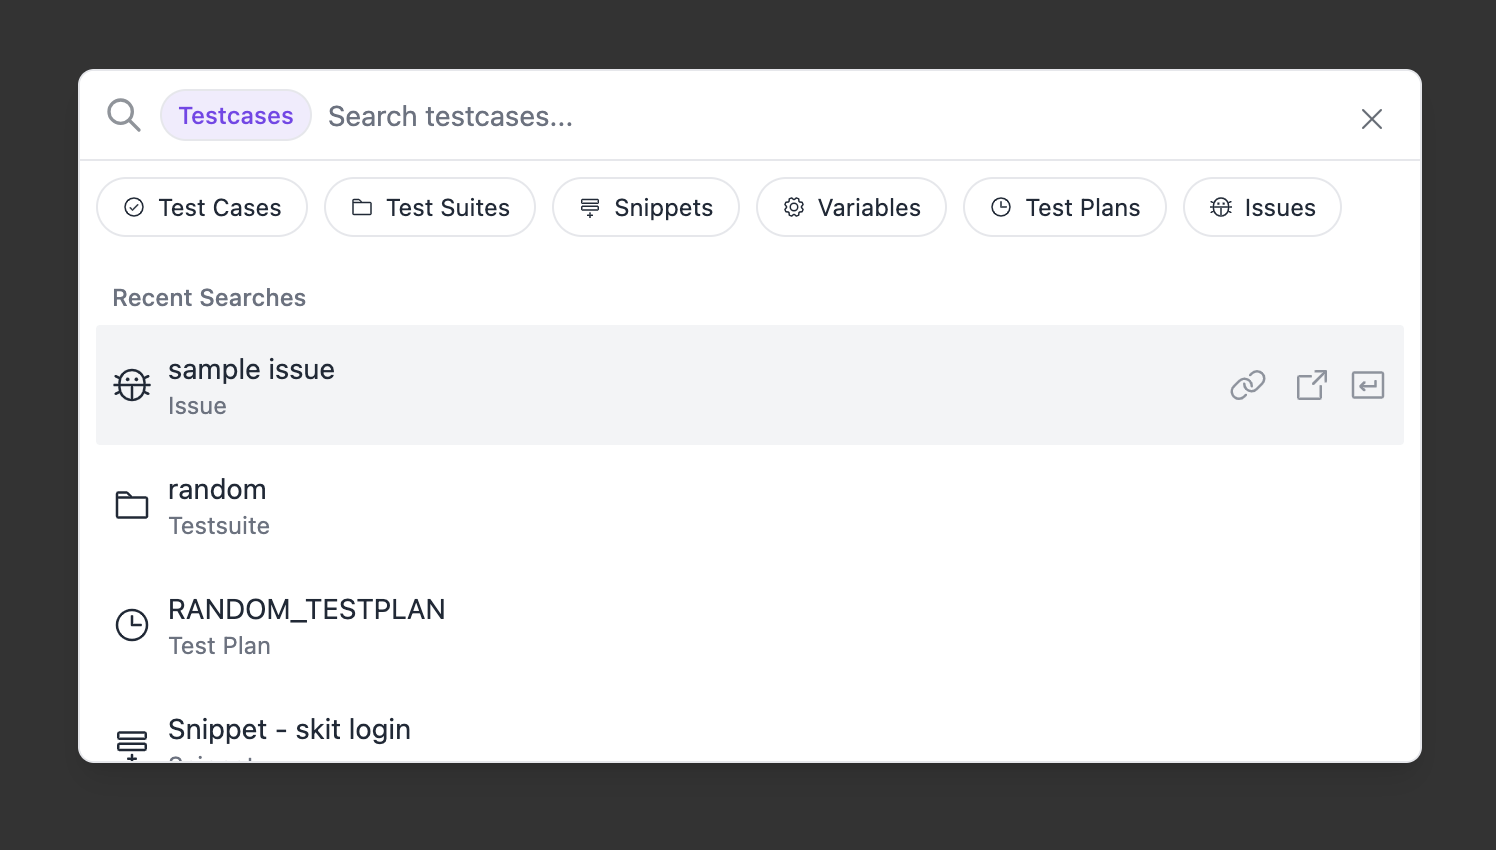The image size is (1496, 850).
Task: Copy link for the sample issue result
Action: 1247,384
